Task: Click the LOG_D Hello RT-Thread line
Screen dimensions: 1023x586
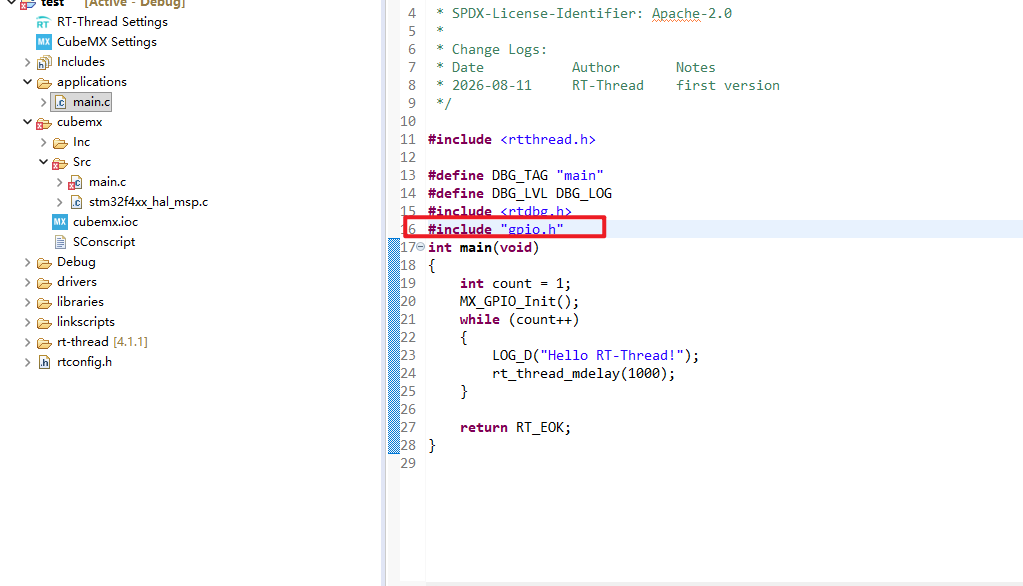Action: click(595, 356)
